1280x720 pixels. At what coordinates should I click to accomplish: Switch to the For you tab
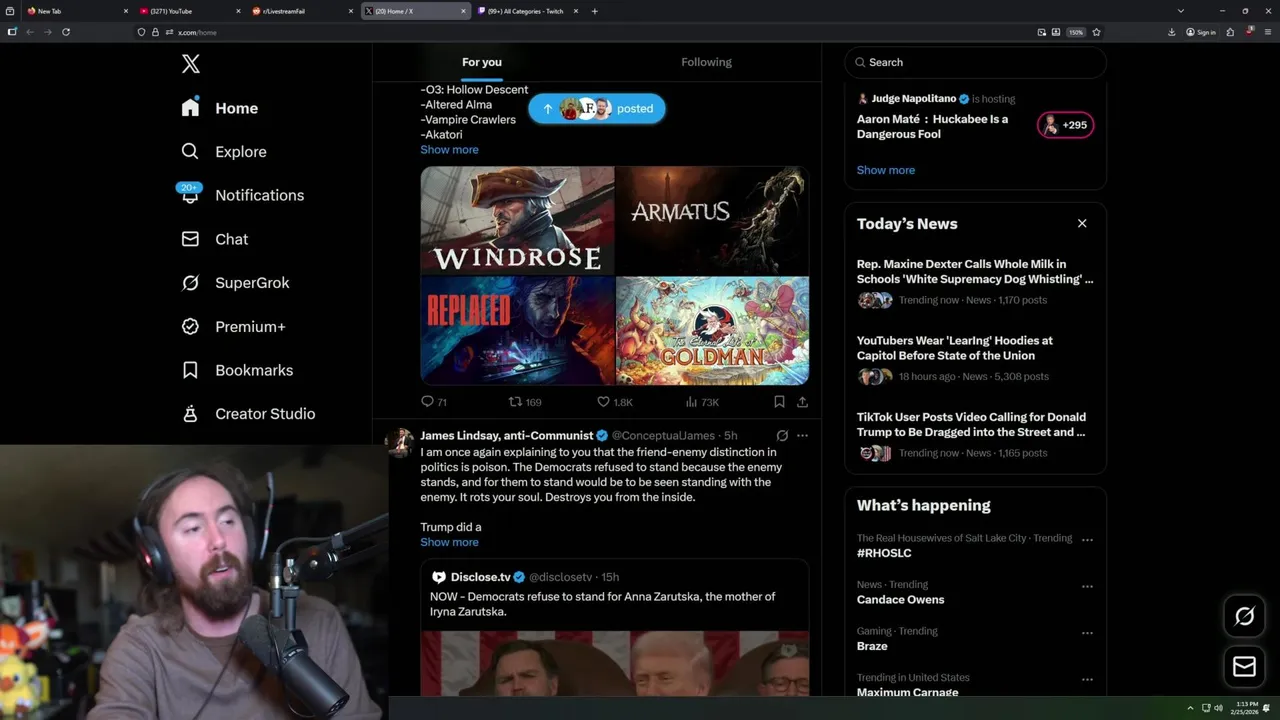[x=482, y=62]
